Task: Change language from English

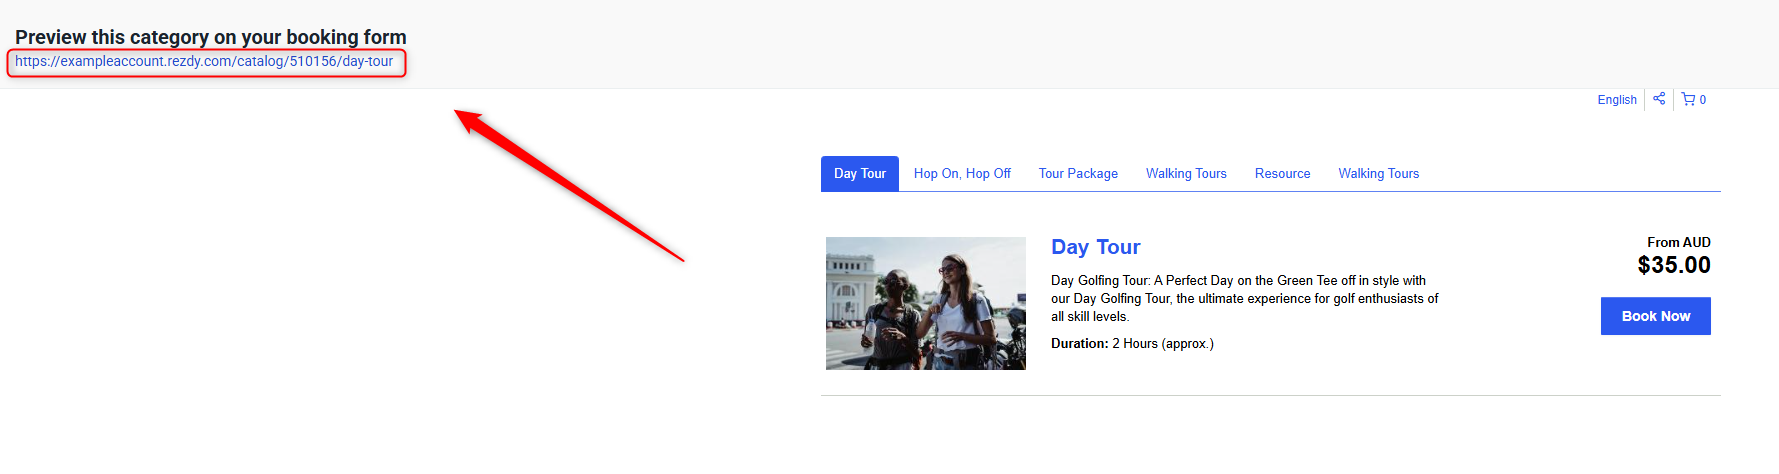Action: tap(1617, 100)
